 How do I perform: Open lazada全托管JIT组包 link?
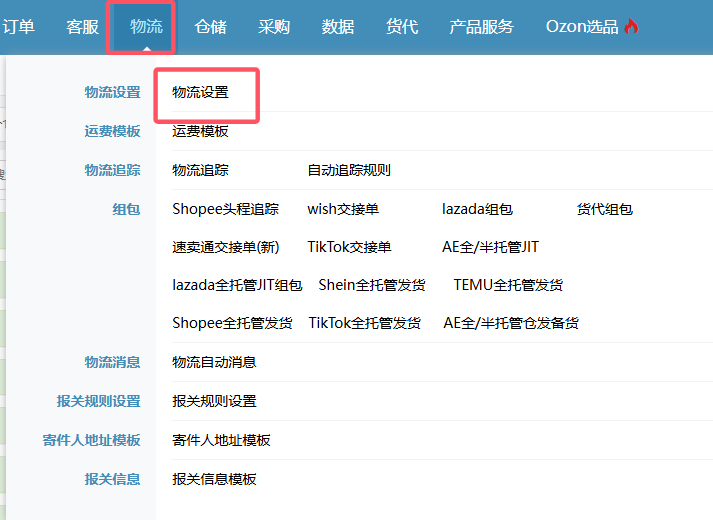pyautogui.click(x=237, y=285)
